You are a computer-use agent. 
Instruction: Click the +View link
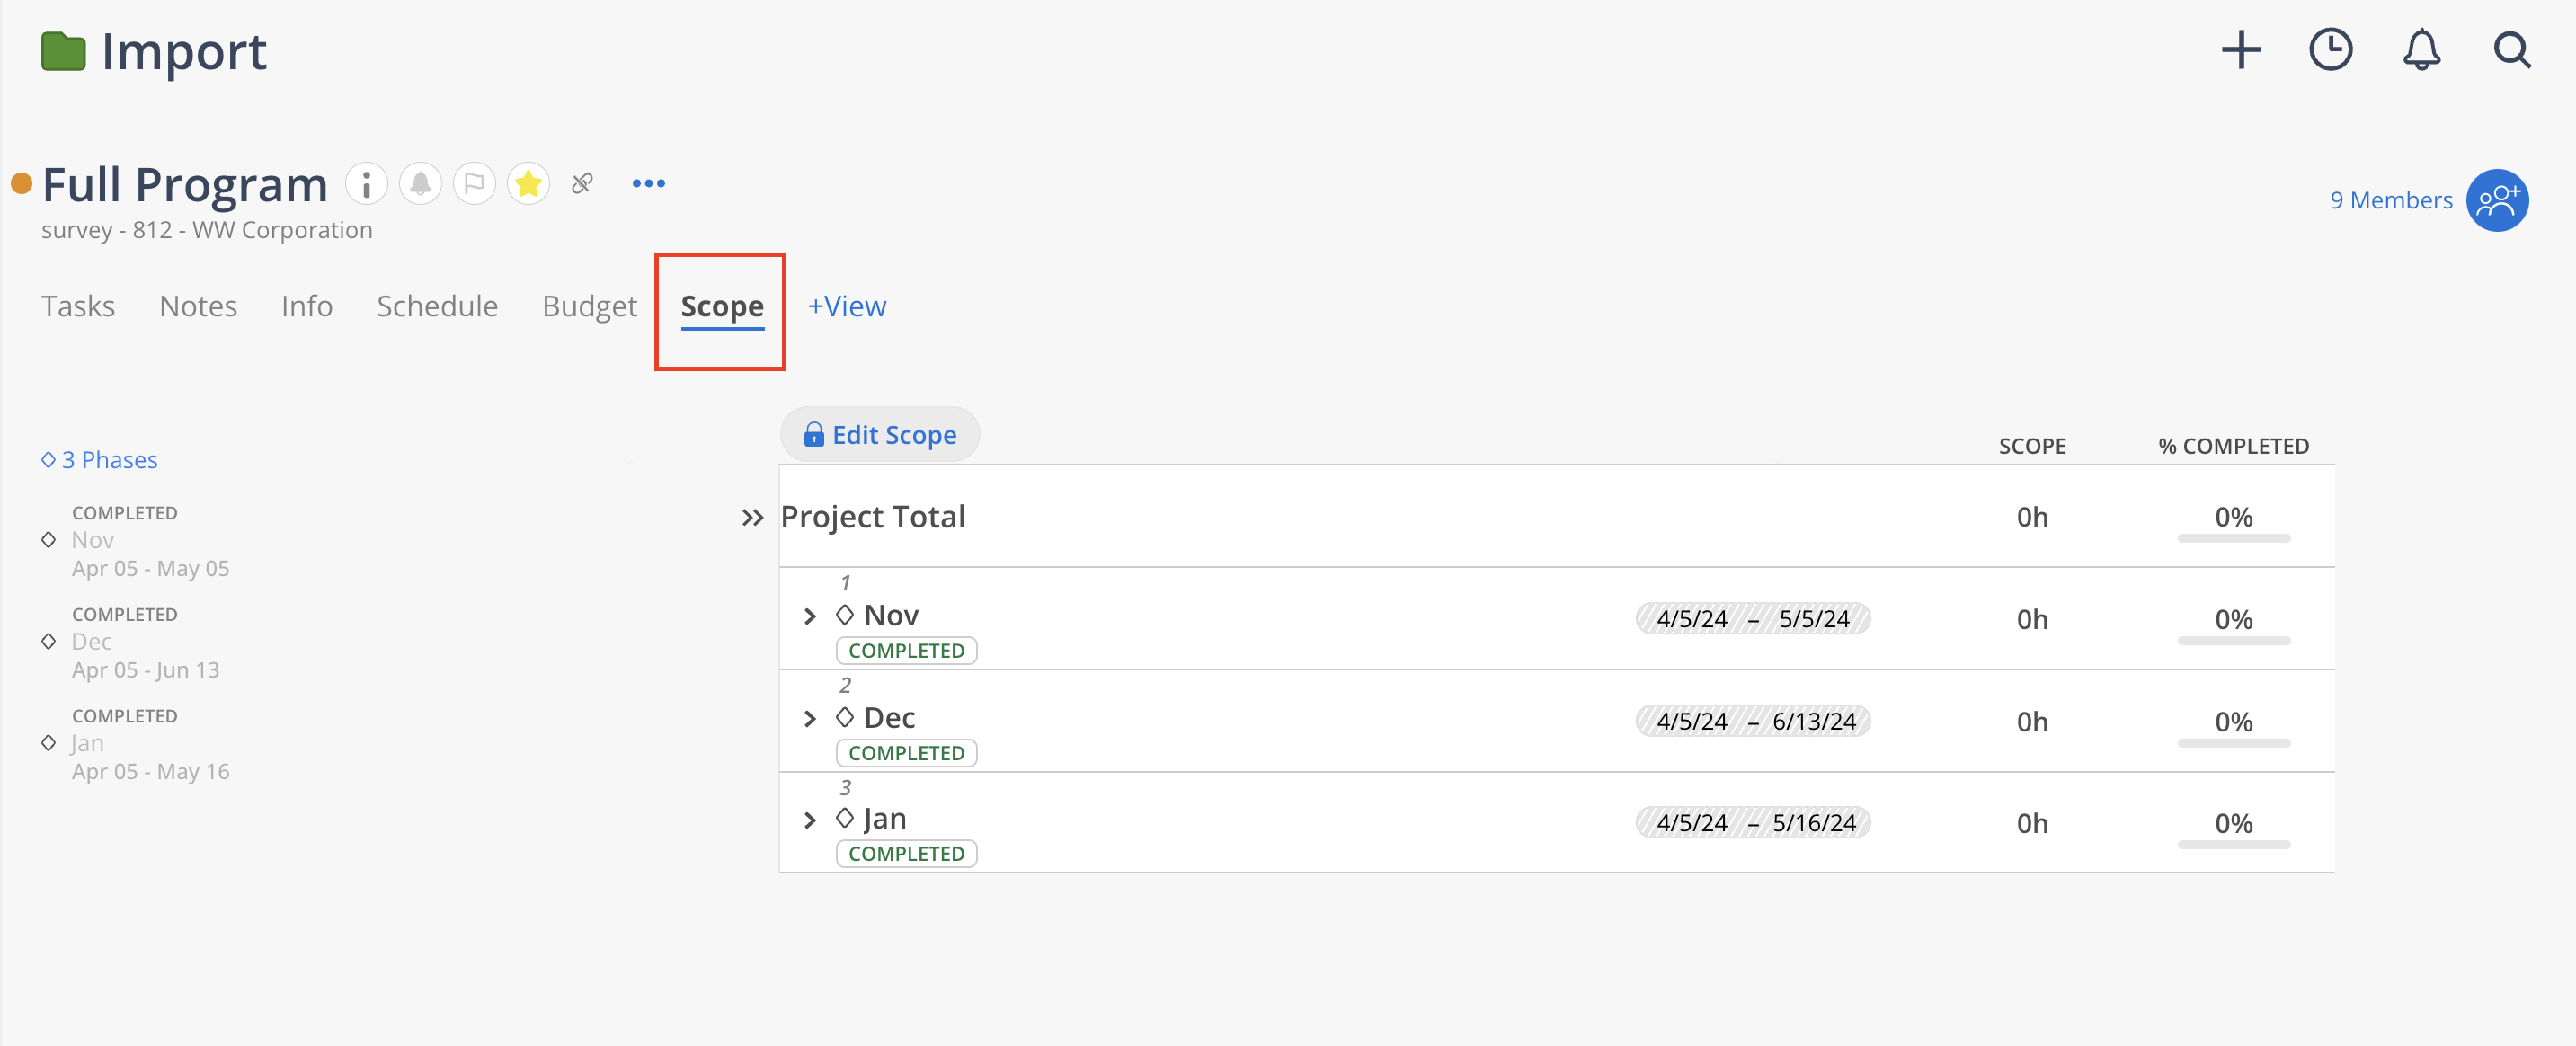coord(847,306)
